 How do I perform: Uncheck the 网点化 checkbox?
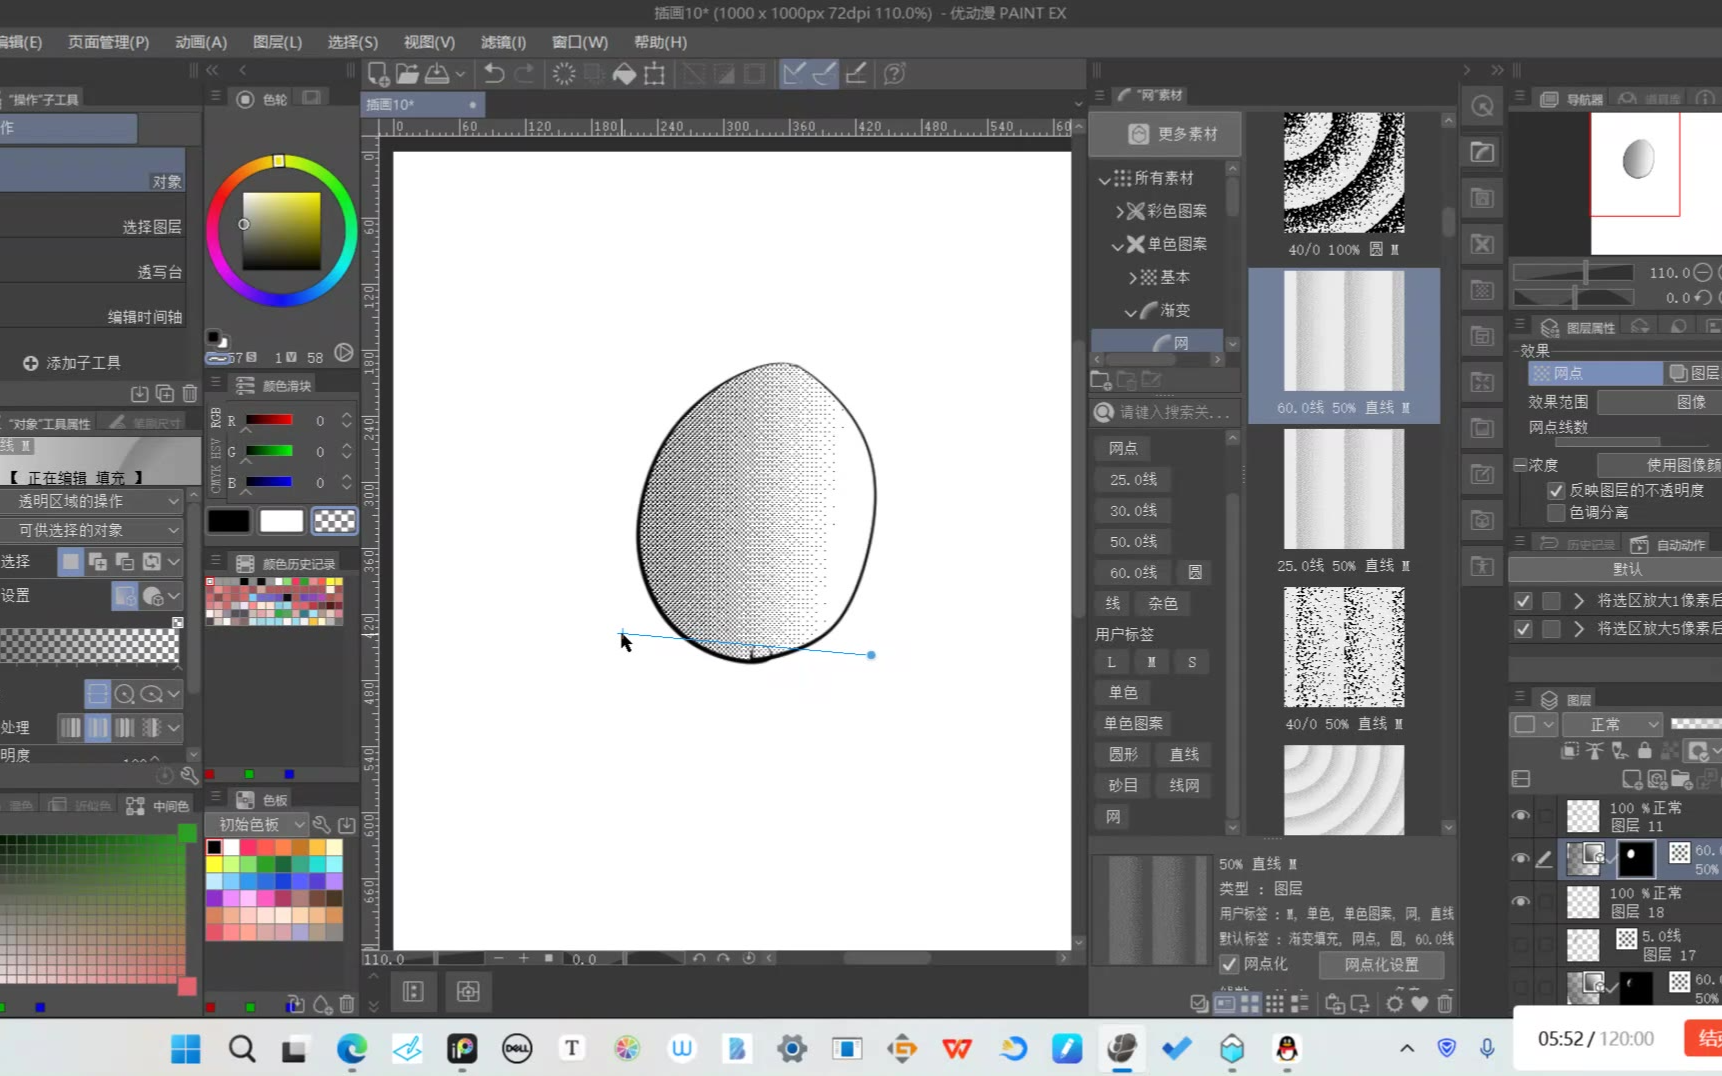point(1229,964)
